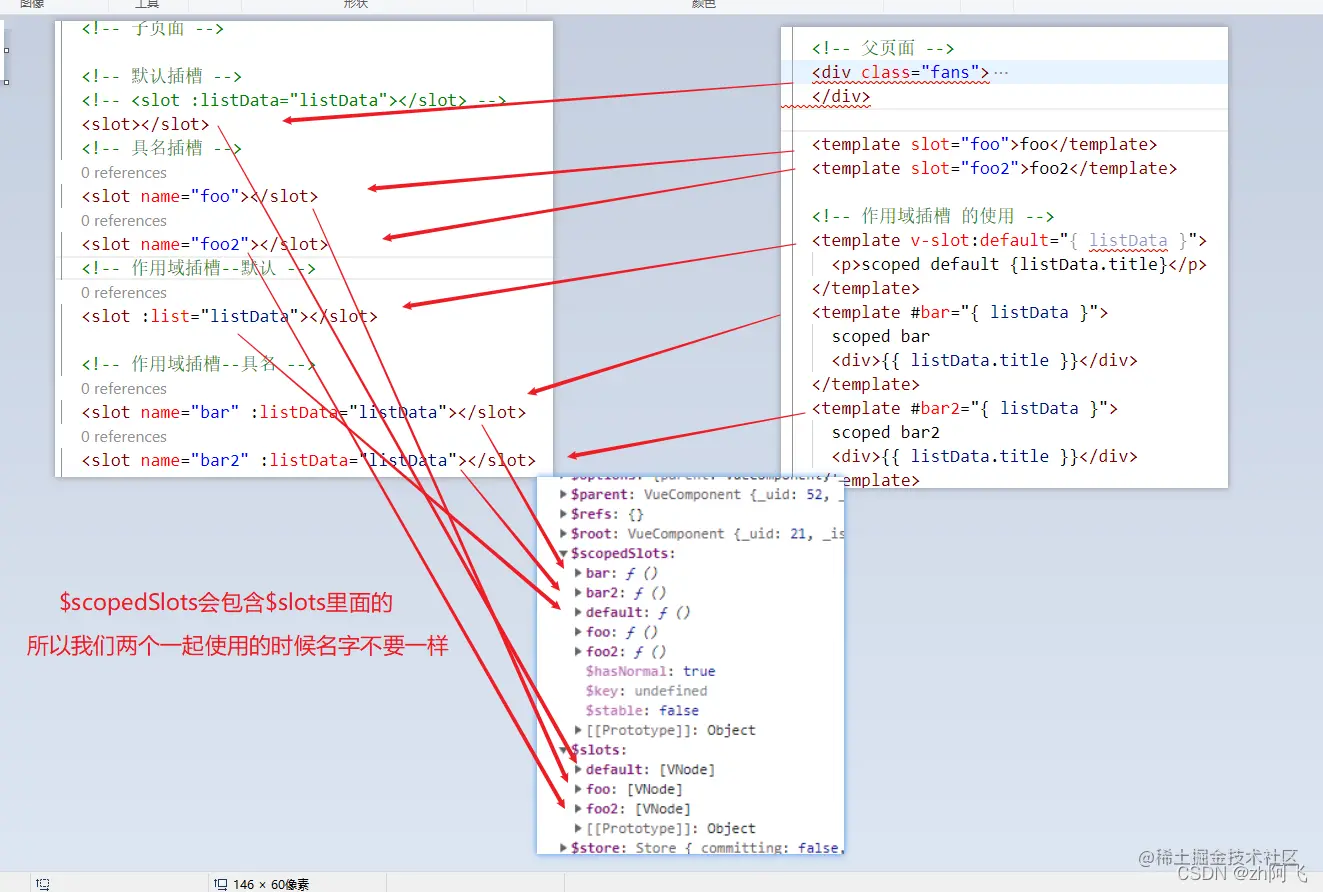Click the 子页面 comment line
The width and height of the screenshot is (1323, 892).
pos(152,28)
